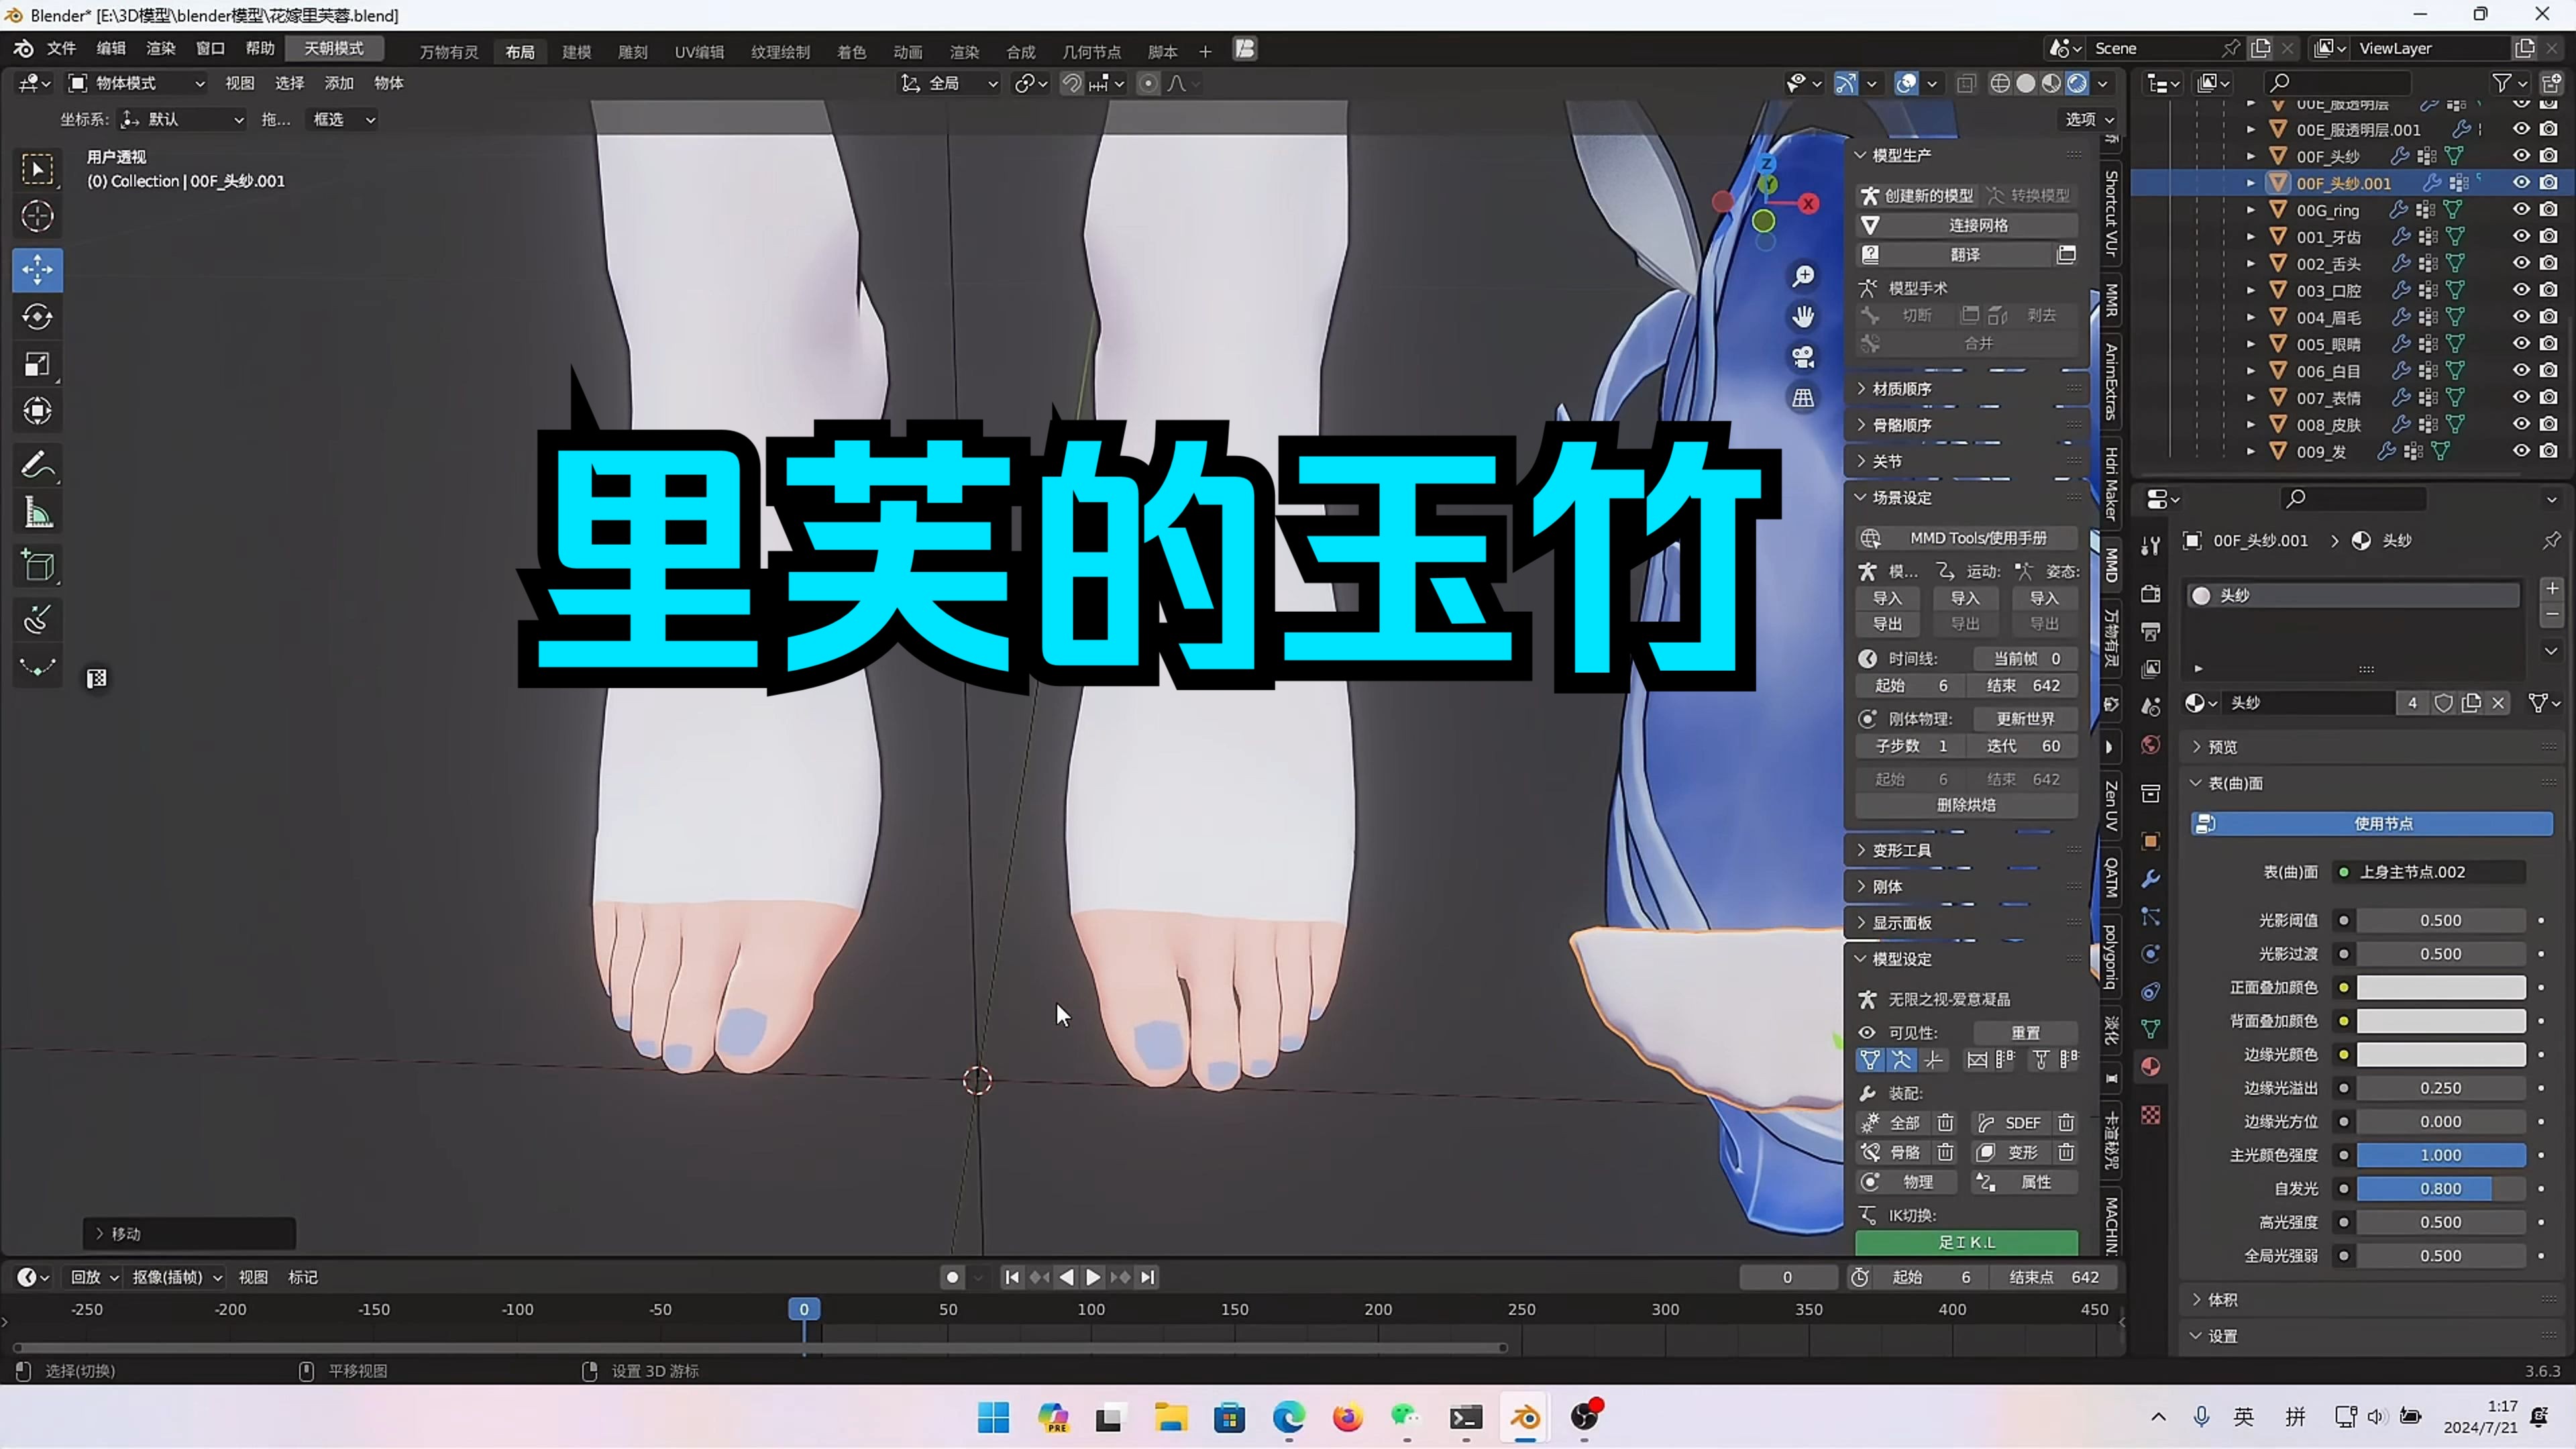The width and height of the screenshot is (2576, 1449).
Task: Click the 自发光 0.800 slider
Action: (x=2441, y=1188)
